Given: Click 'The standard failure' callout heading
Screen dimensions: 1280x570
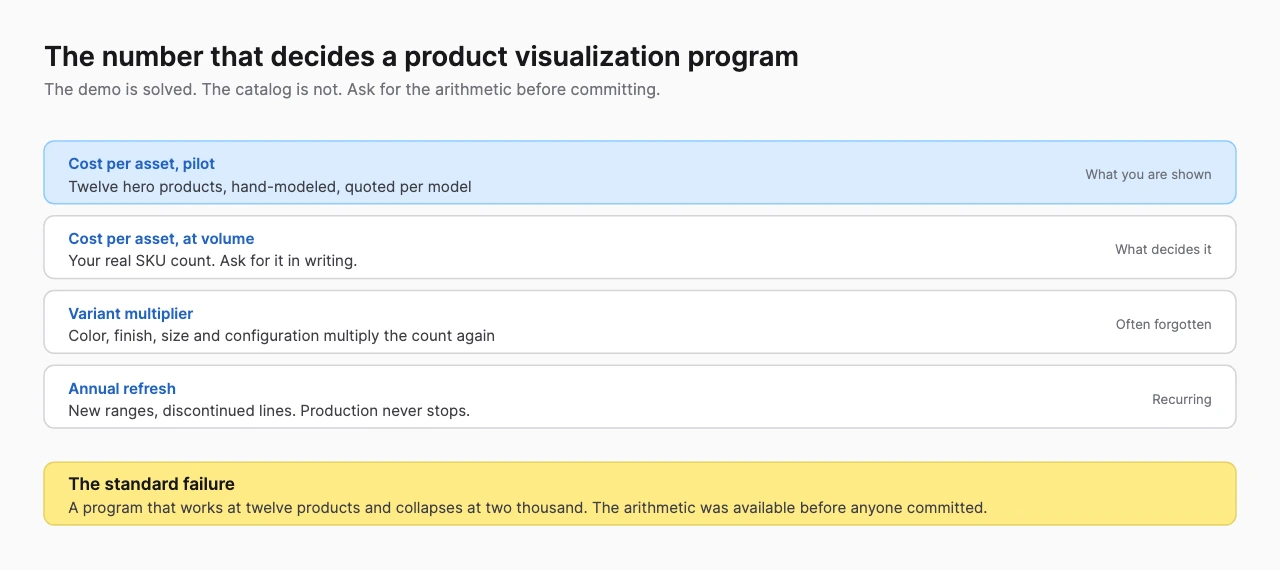Looking at the screenshot, I should click(x=151, y=484).
